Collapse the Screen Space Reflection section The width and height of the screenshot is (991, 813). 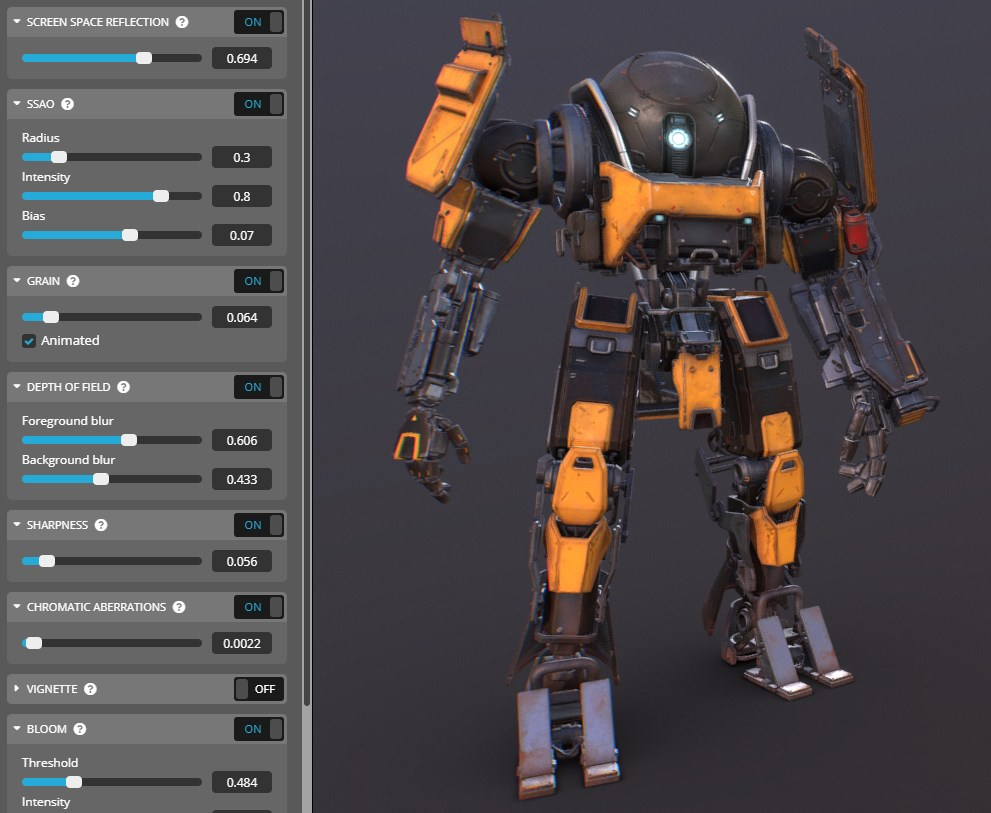(17, 22)
